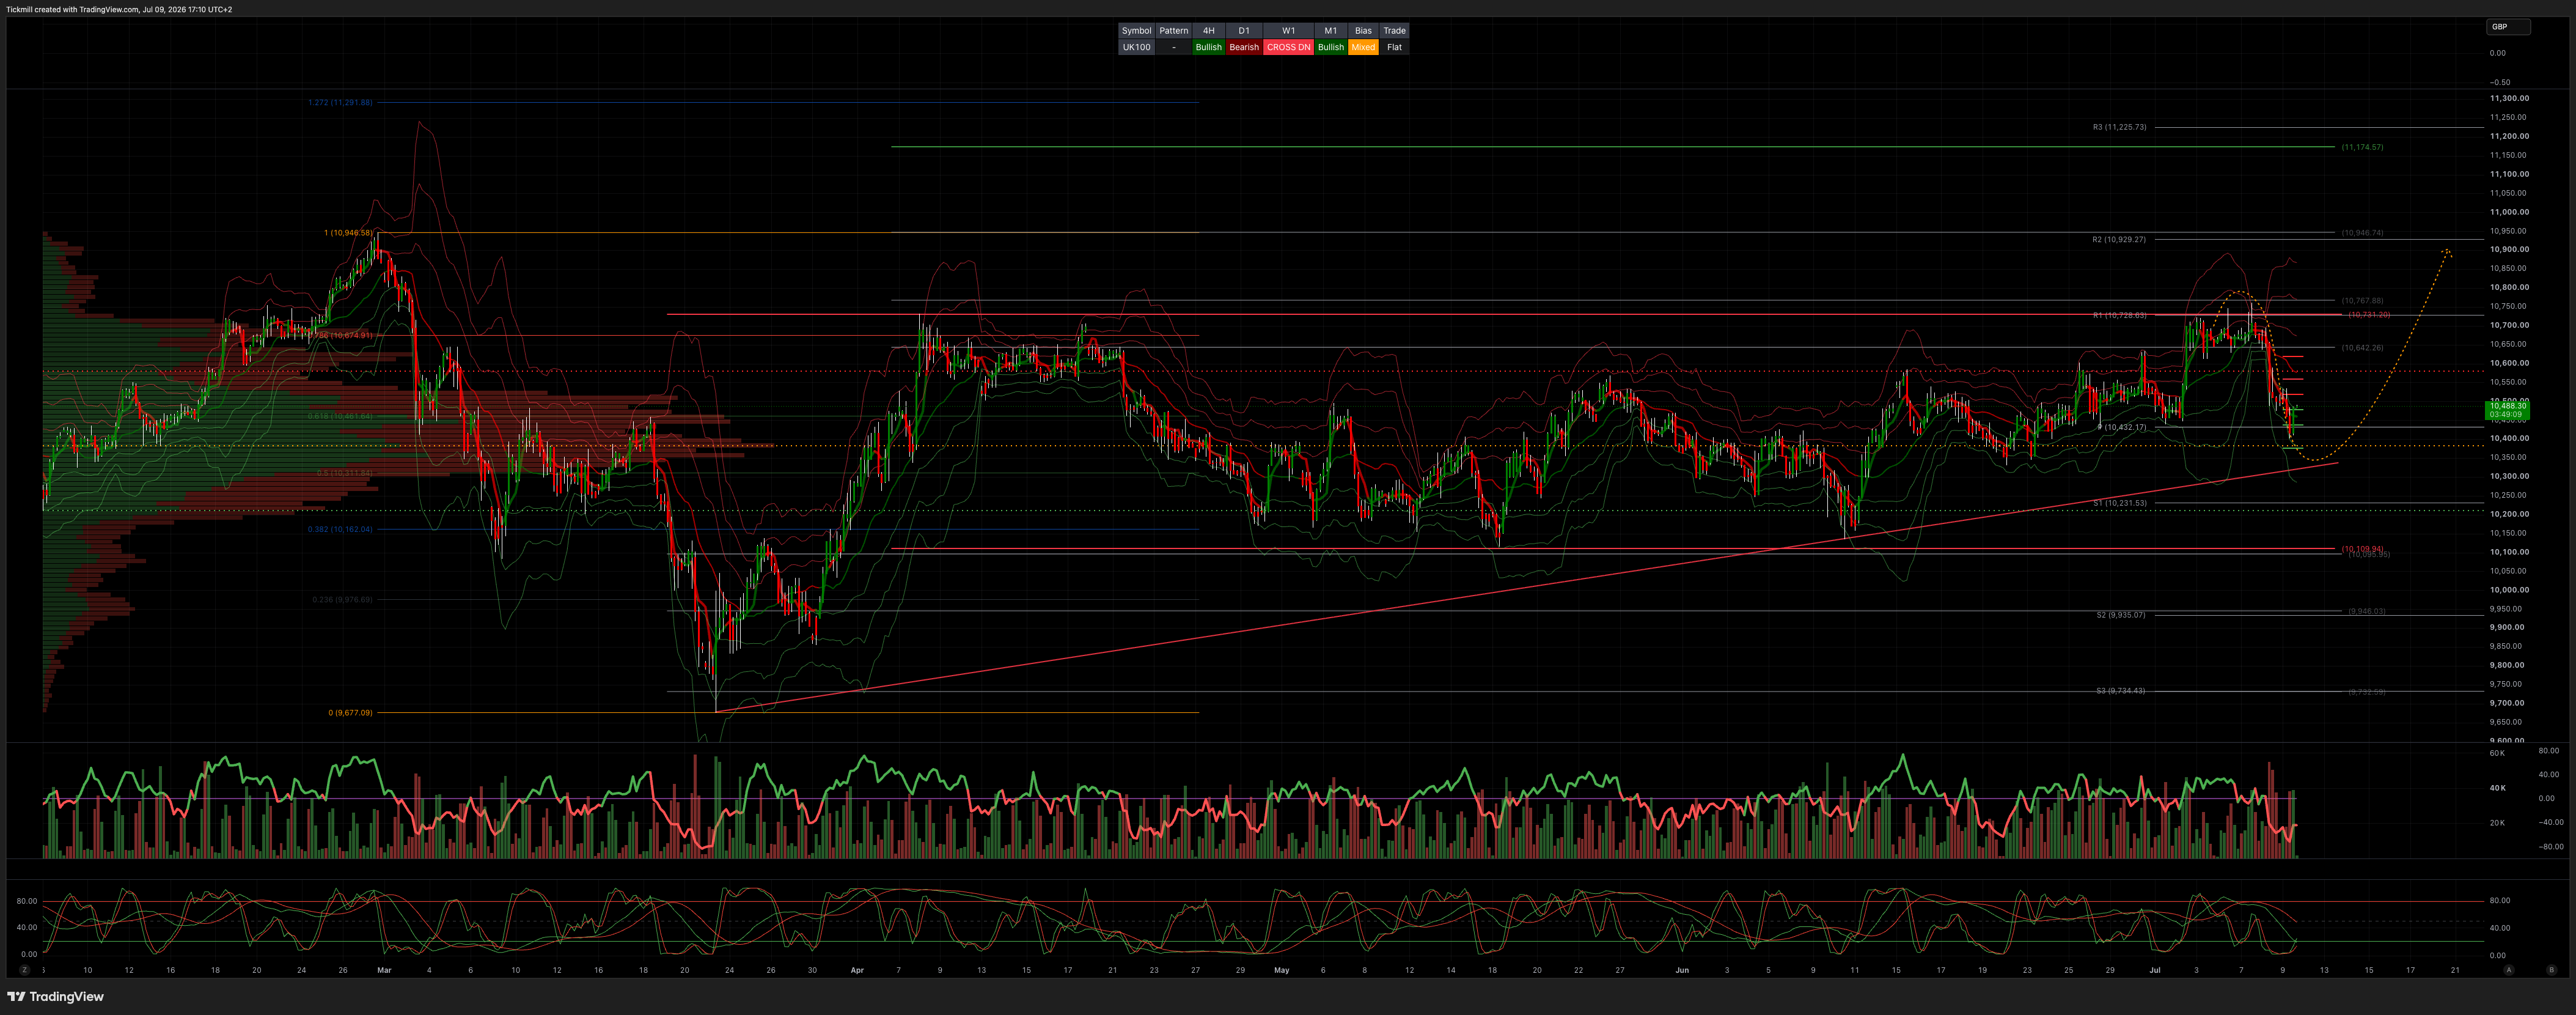Click the Z timezone button on time axis
Viewport: 2576px width, 1015px height.
[25, 970]
